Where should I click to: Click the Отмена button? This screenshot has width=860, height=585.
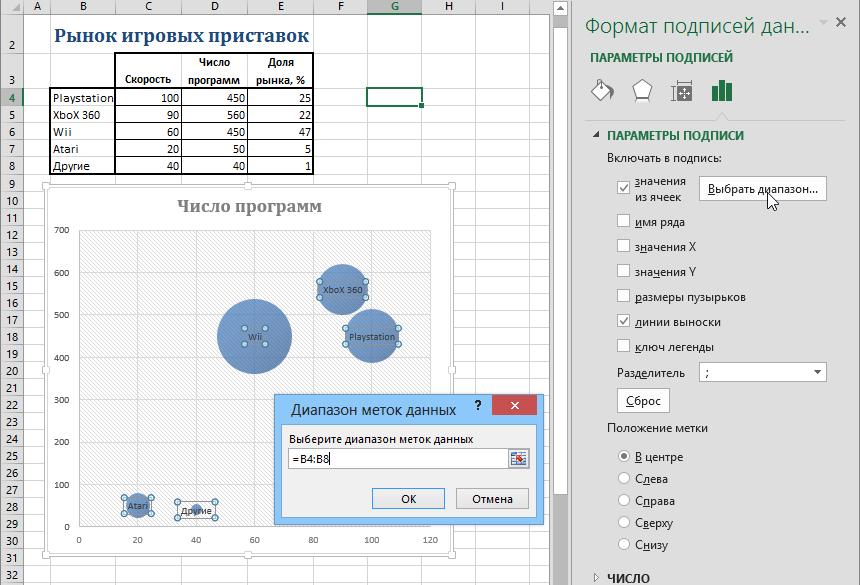pyautogui.click(x=492, y=499)
